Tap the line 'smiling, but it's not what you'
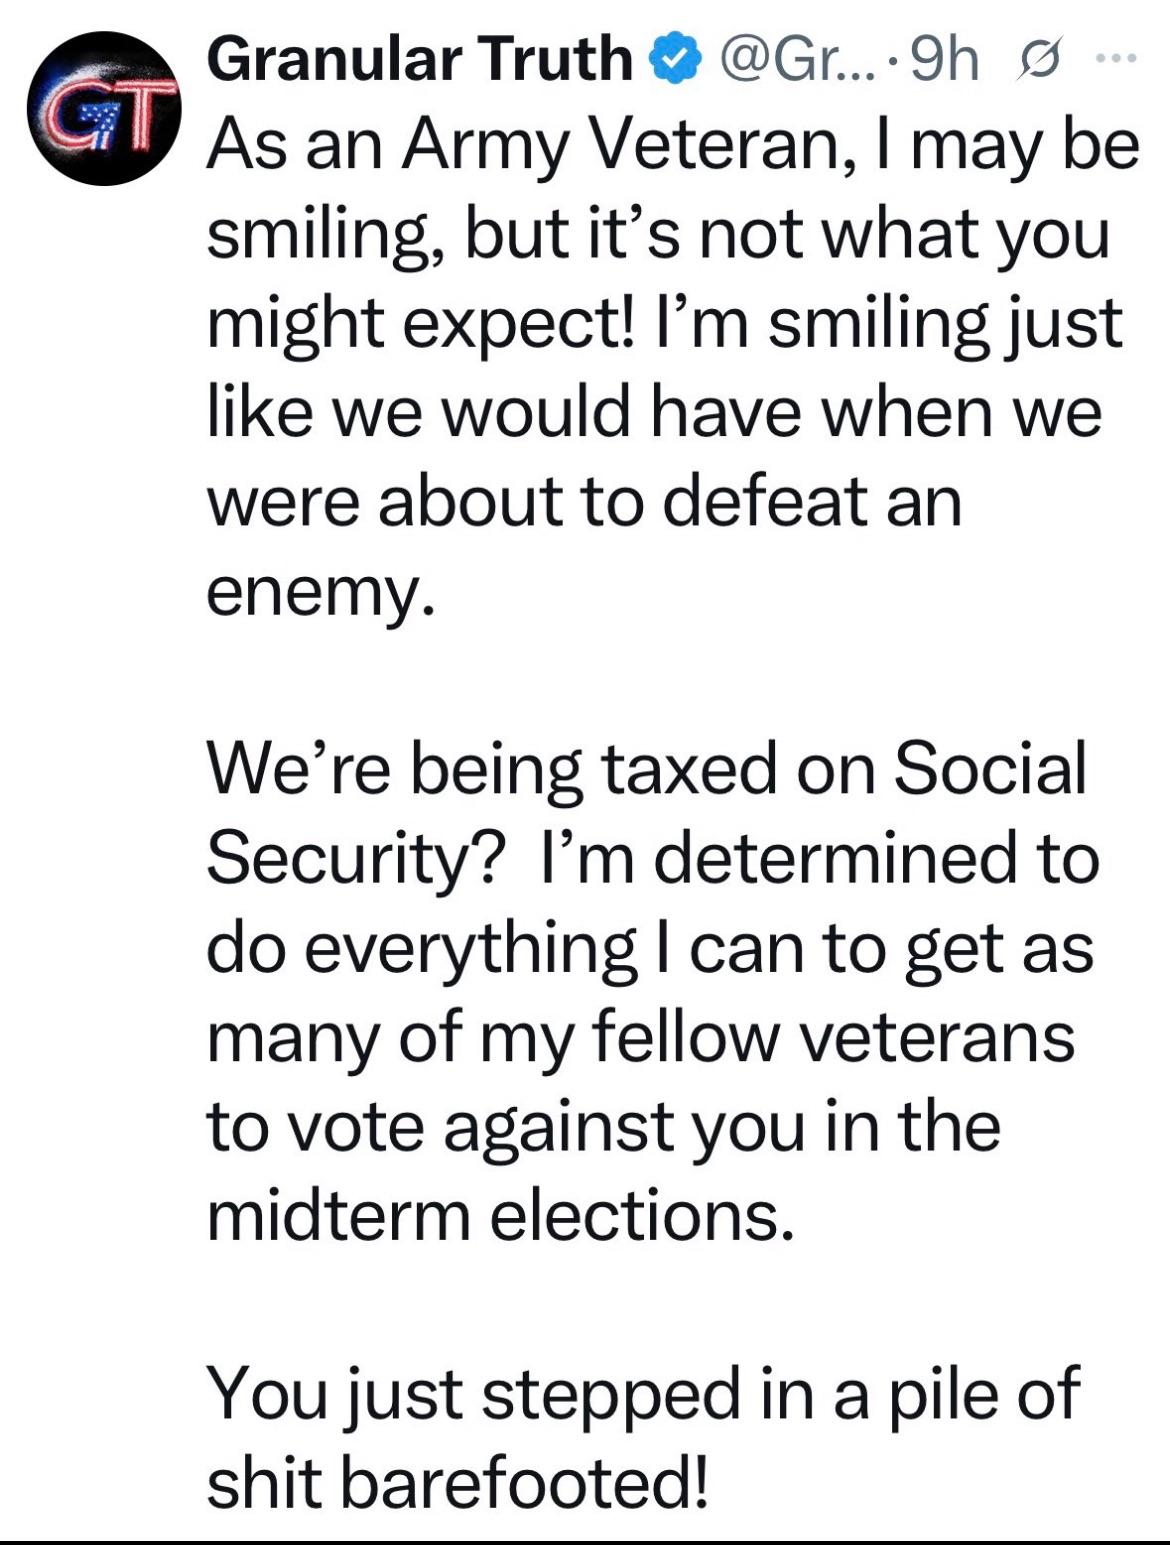The height and width of the screenshot is (1545, 1170). pyautogui.click(x=659, y=236)
